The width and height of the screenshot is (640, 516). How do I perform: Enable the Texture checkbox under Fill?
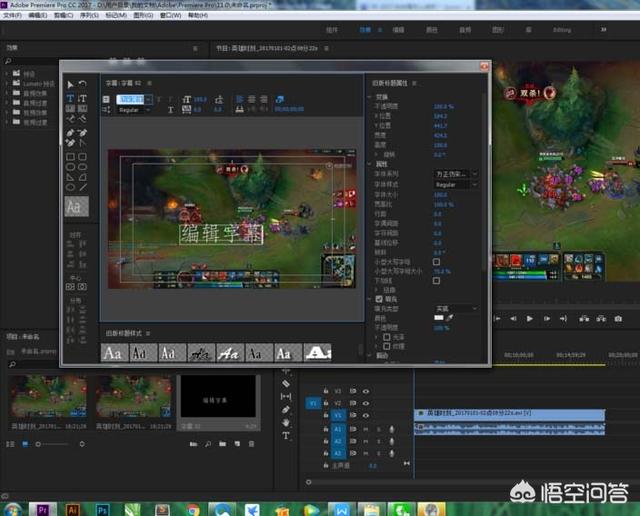(387, 347)
